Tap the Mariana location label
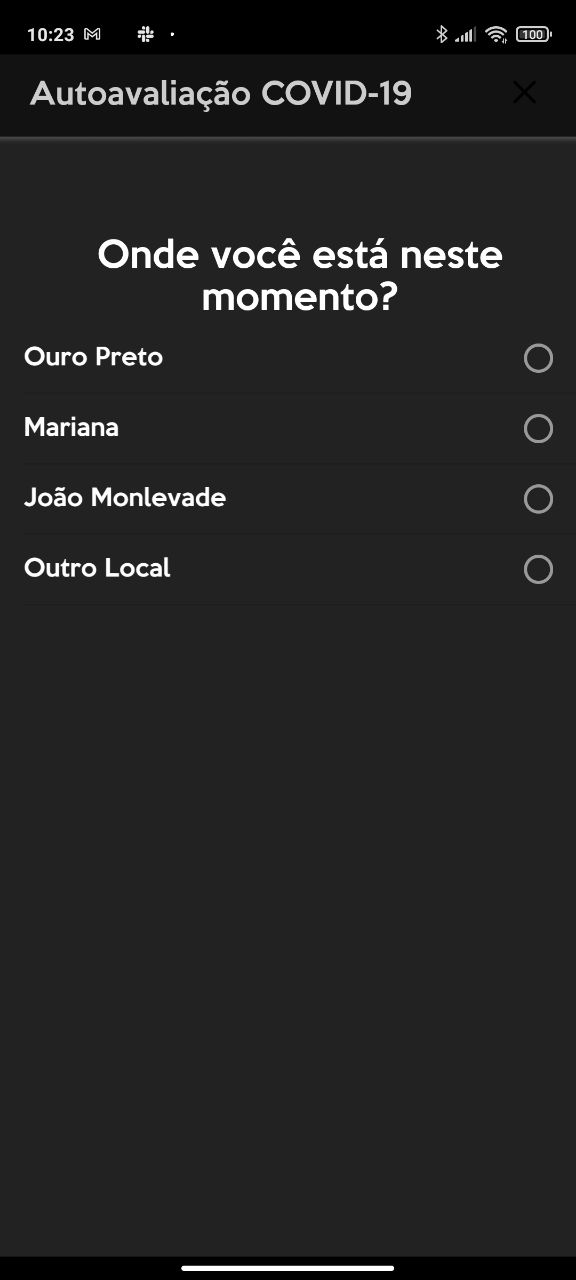This screenshot has width=576, height=1280. coord(71,427)
